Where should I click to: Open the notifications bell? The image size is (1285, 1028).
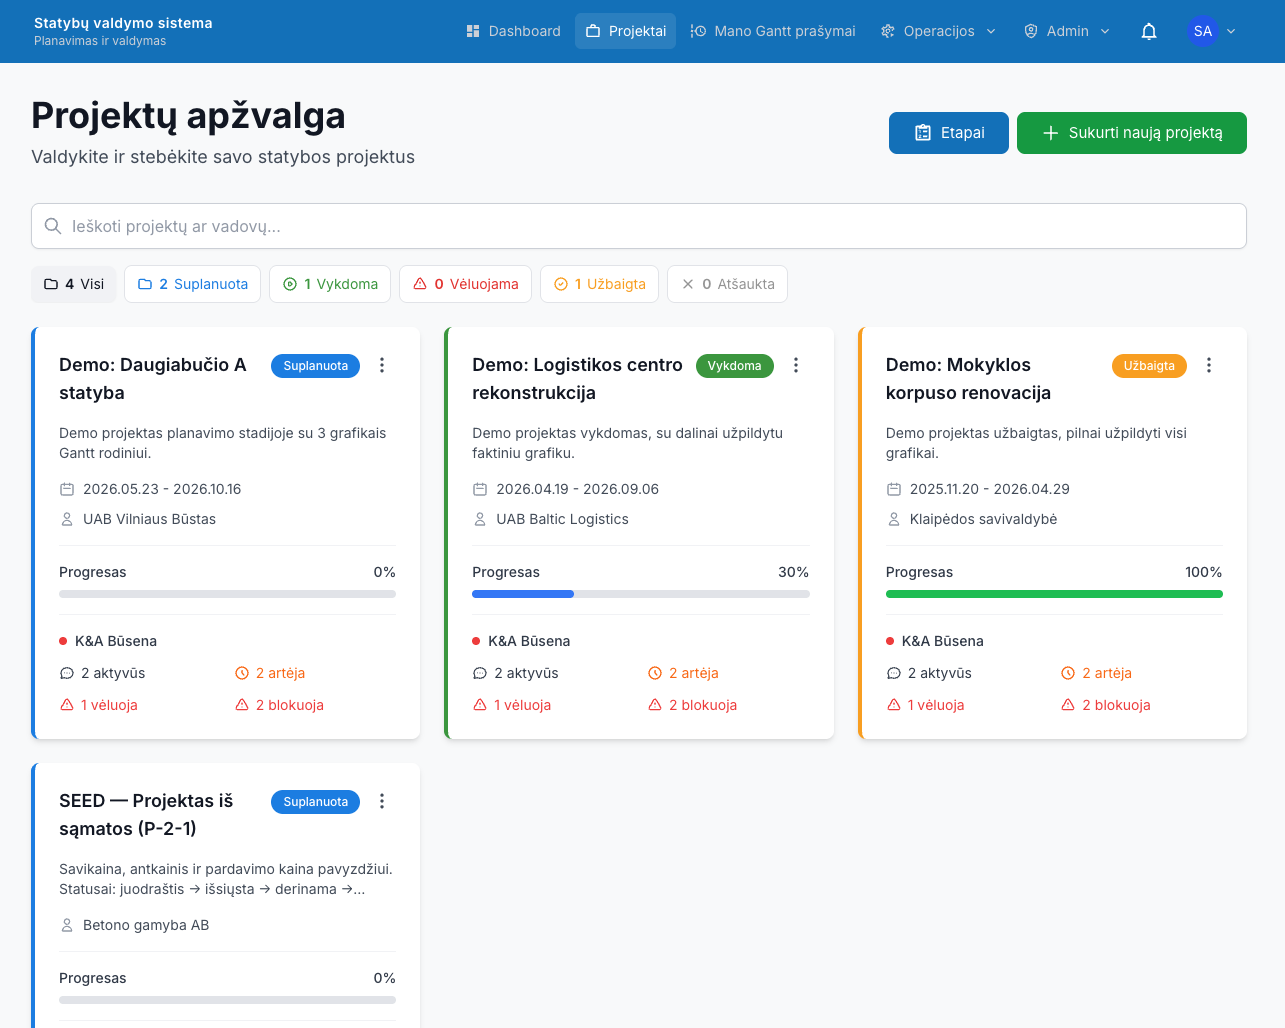coord(1149,31)
